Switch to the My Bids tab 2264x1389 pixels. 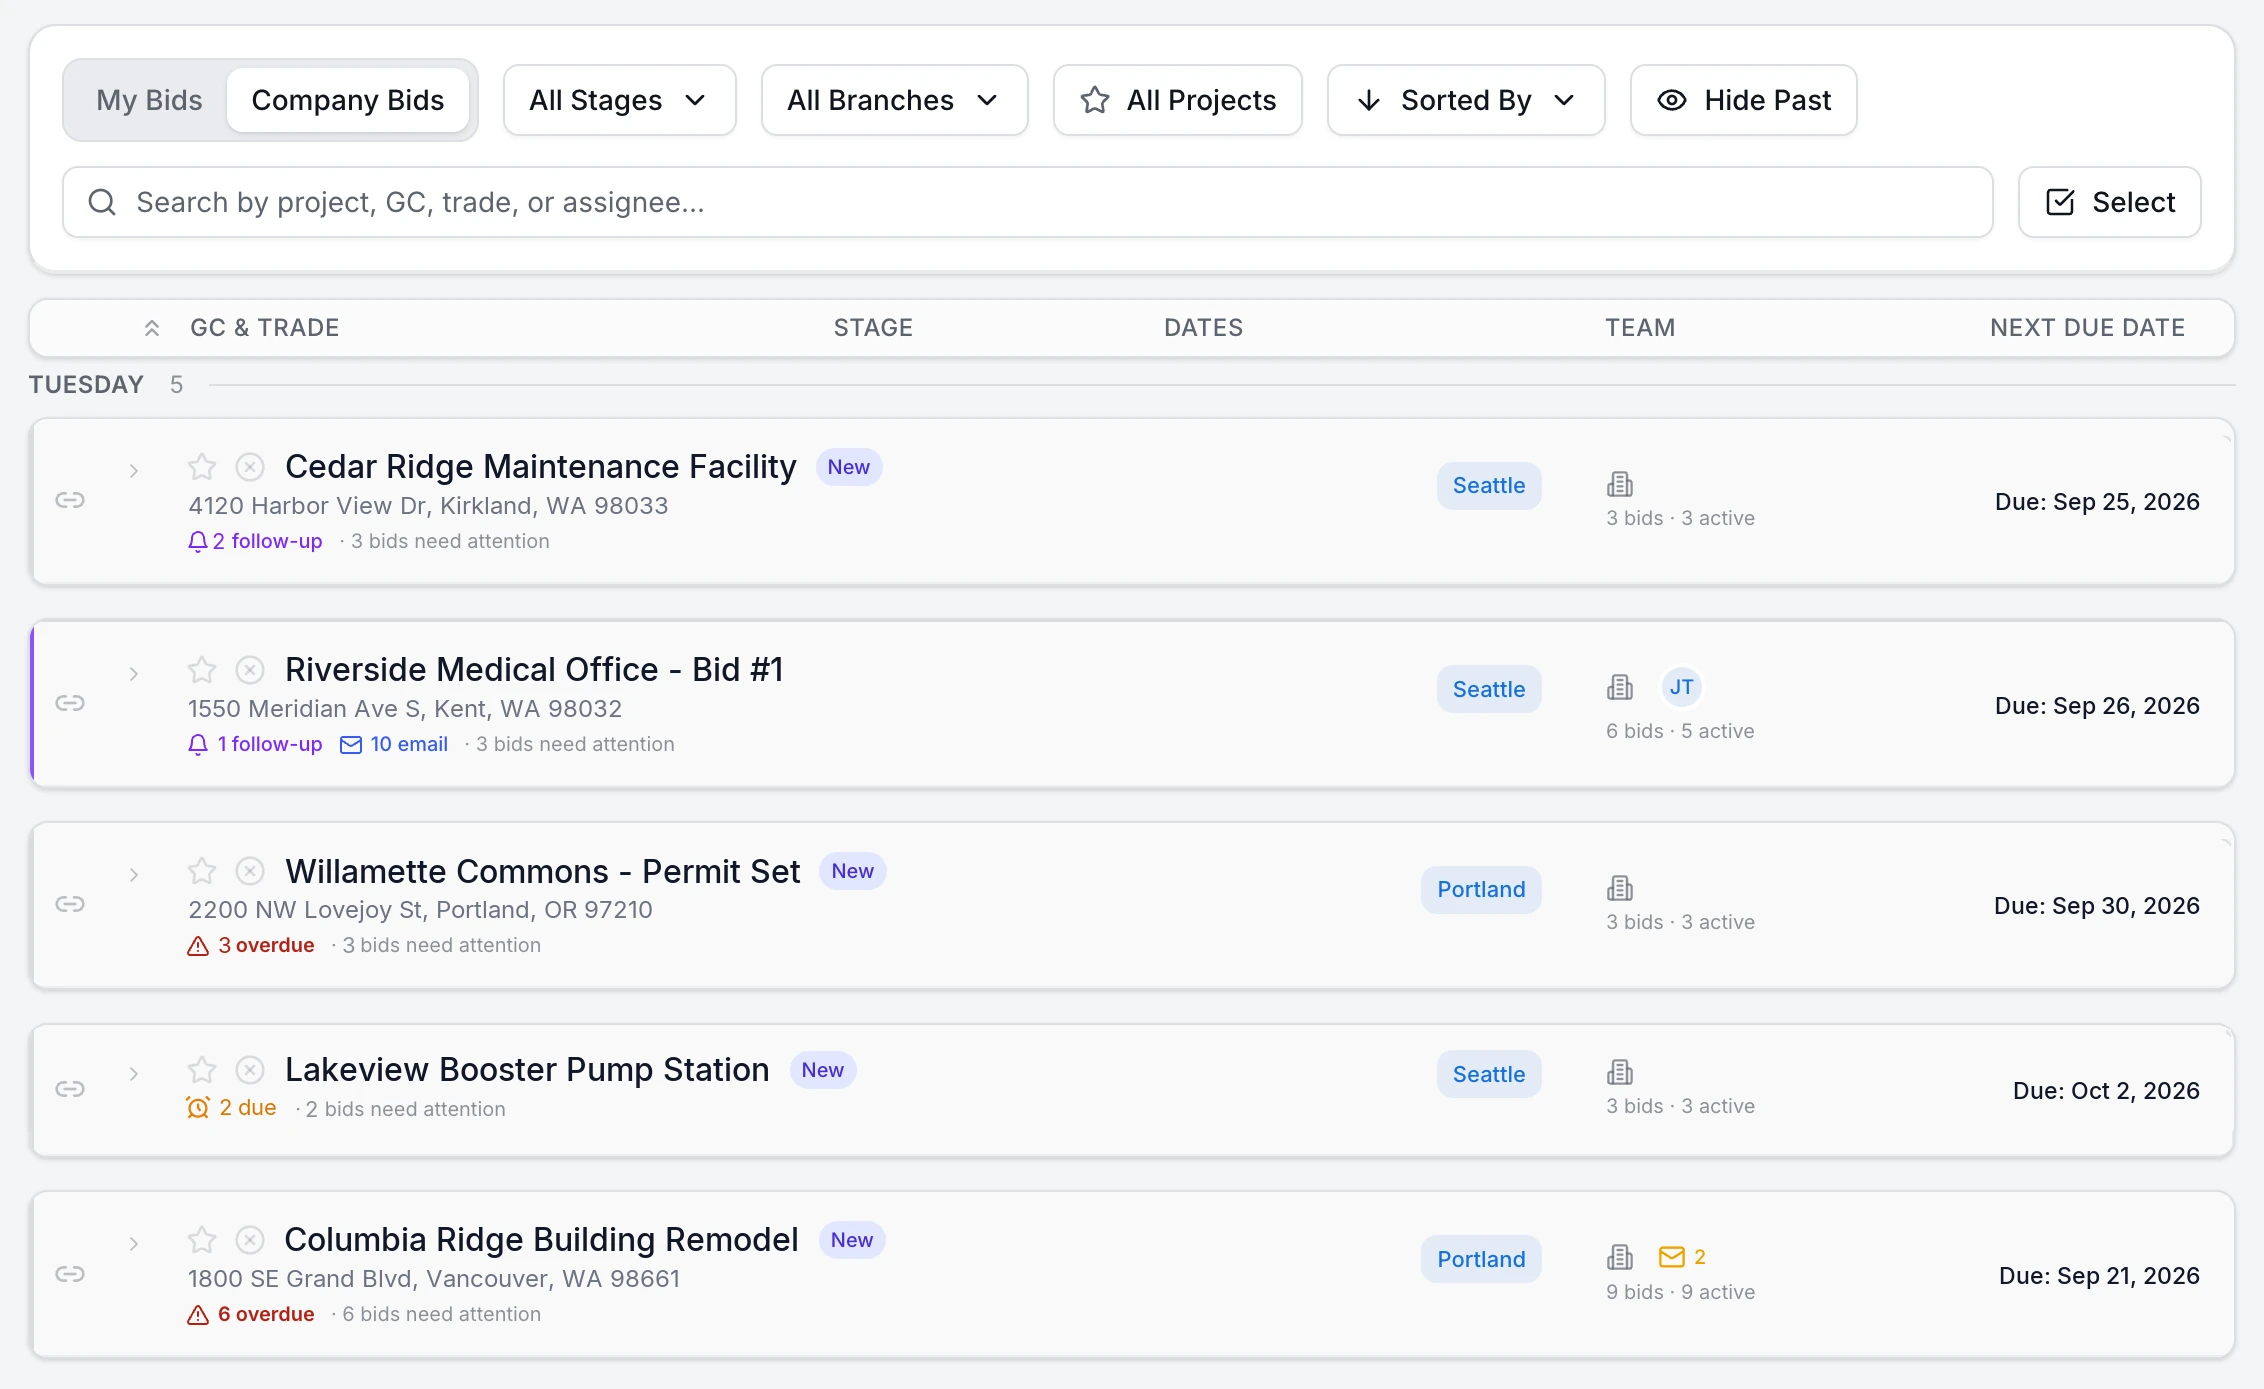coord(149,100)
